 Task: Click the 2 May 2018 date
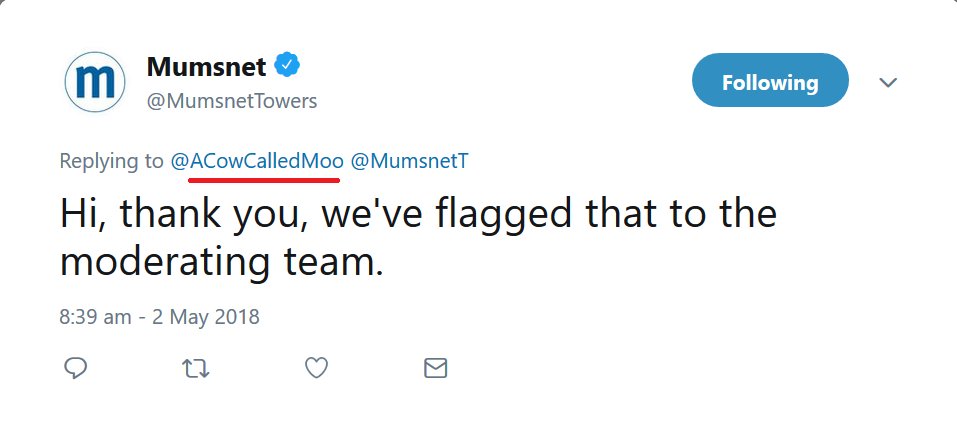point(206,318)
